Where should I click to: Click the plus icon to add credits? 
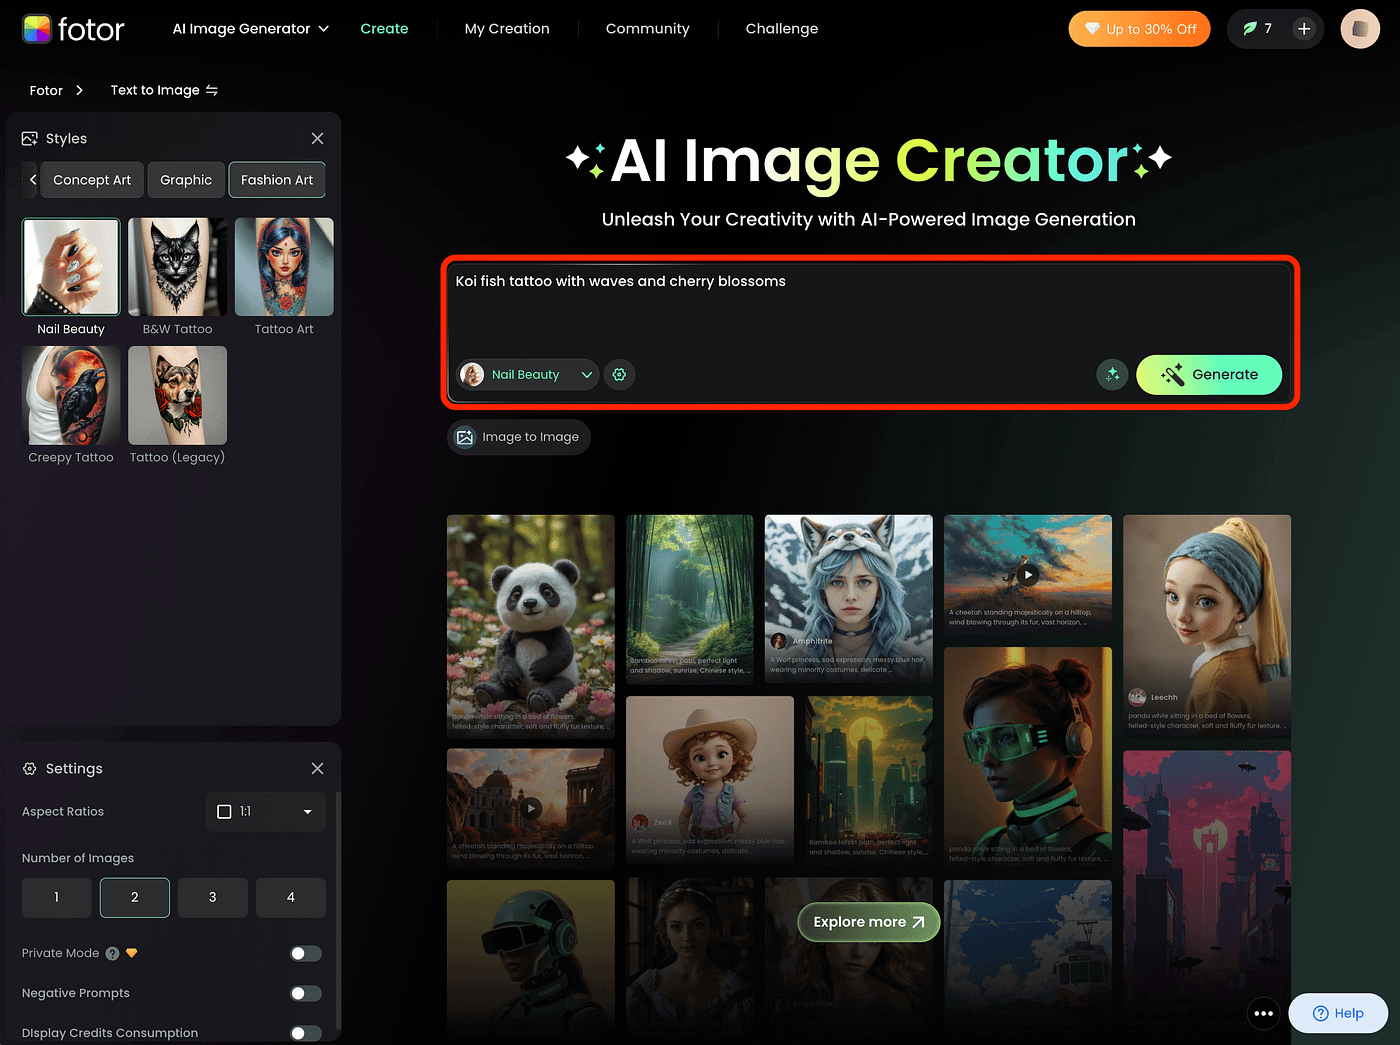tap(1303, 29)
